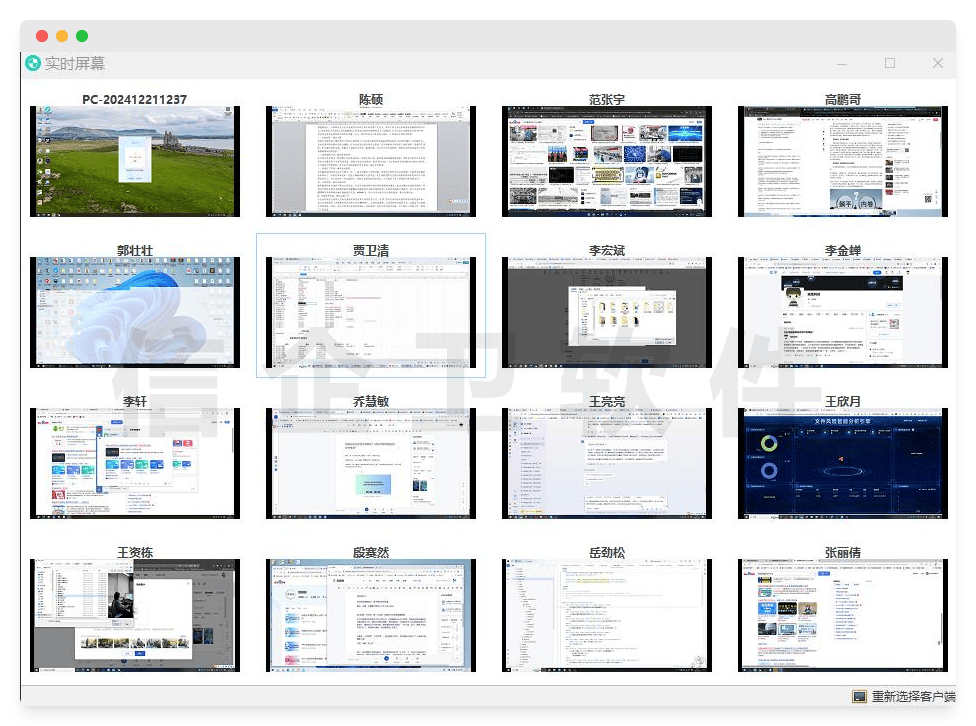976x726 pixels.
Task: Click the 实时屏幕 app icon in title bar
Action: 33,64
